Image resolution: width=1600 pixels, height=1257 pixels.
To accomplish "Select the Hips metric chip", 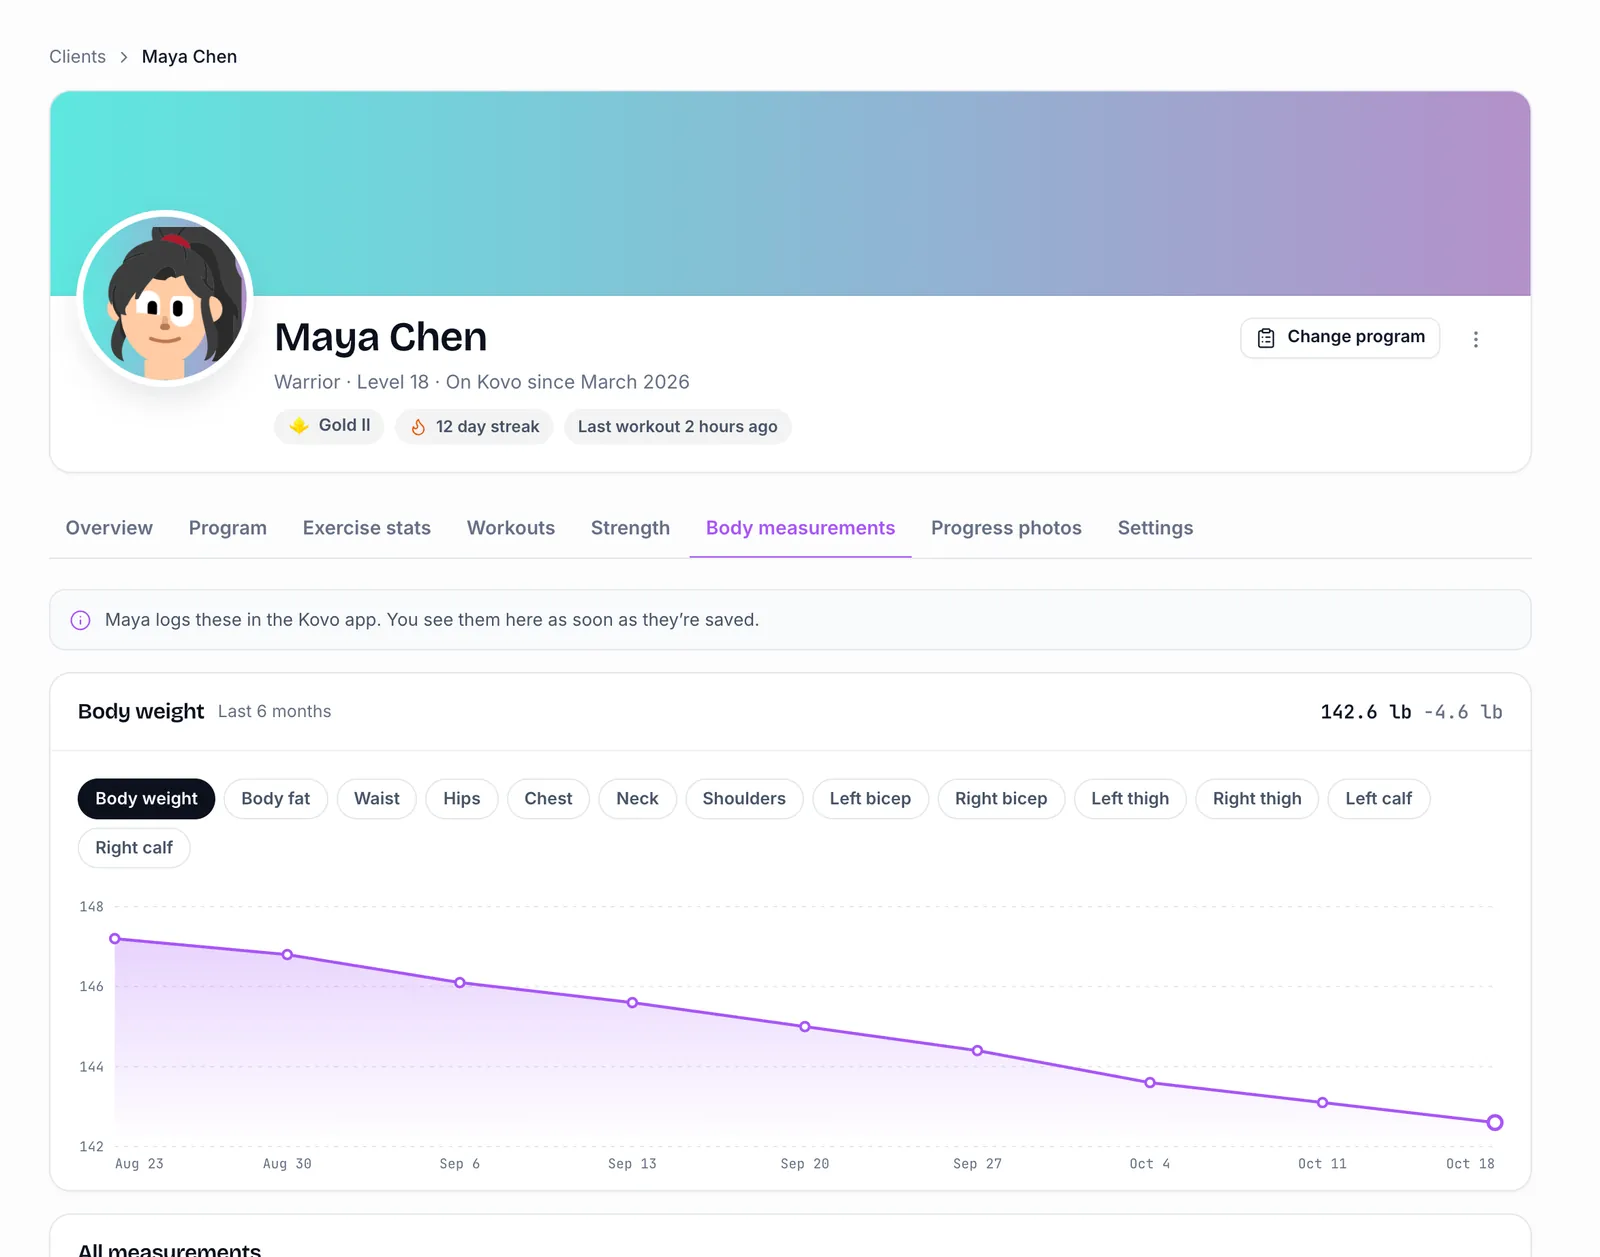I will 462,799.
